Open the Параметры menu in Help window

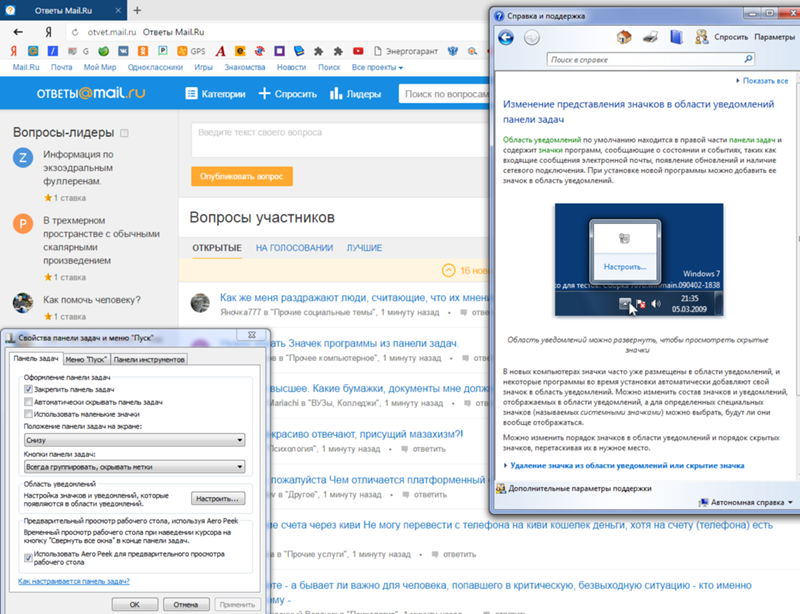774,37
